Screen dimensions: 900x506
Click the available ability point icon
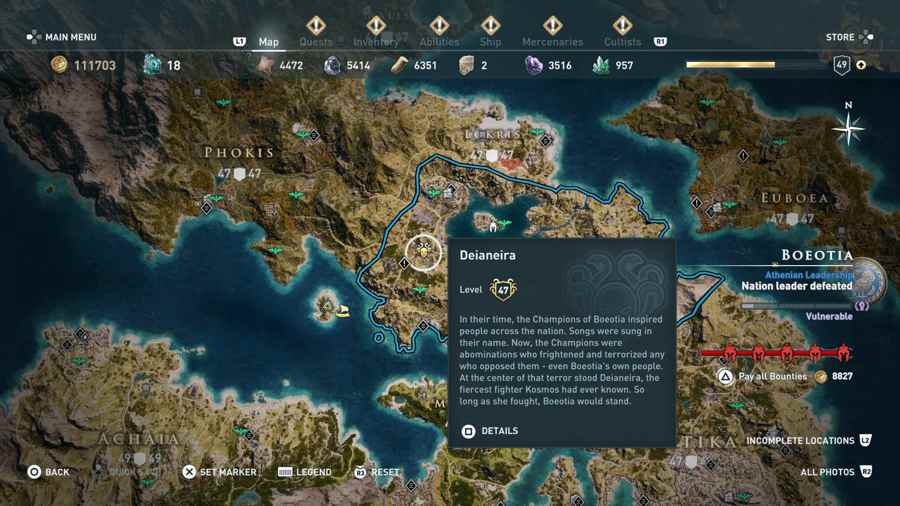point(861,65)
